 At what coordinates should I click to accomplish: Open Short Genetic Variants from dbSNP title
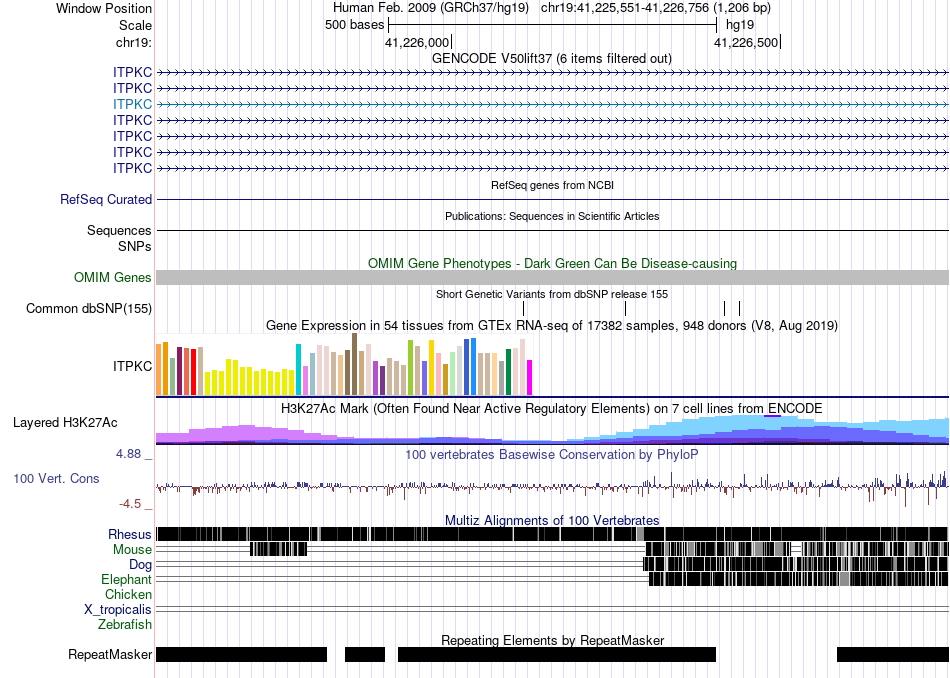click(x=552, y=294)
